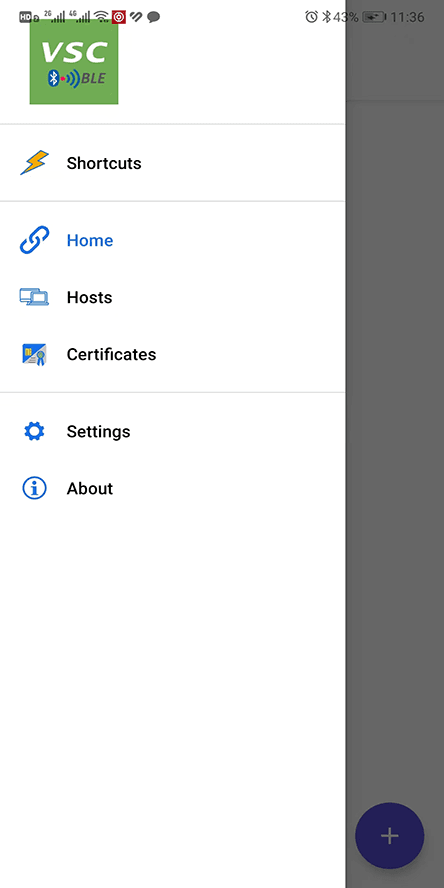Select the chain link Home icon
The image size is (444, 888).
pyautogui.click(x=35, y=240)
